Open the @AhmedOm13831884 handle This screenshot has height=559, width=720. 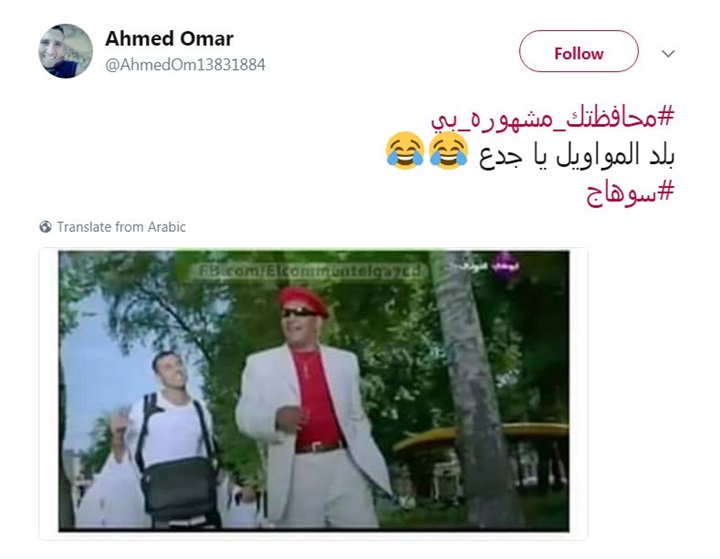pos(186,65)
